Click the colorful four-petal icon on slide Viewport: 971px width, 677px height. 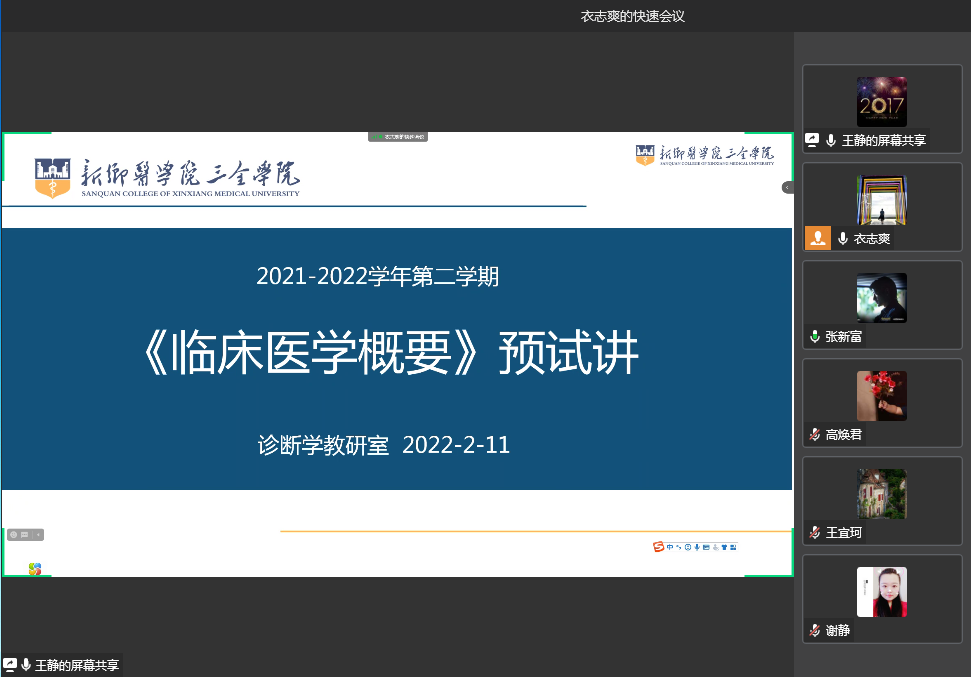coord(35,569)
